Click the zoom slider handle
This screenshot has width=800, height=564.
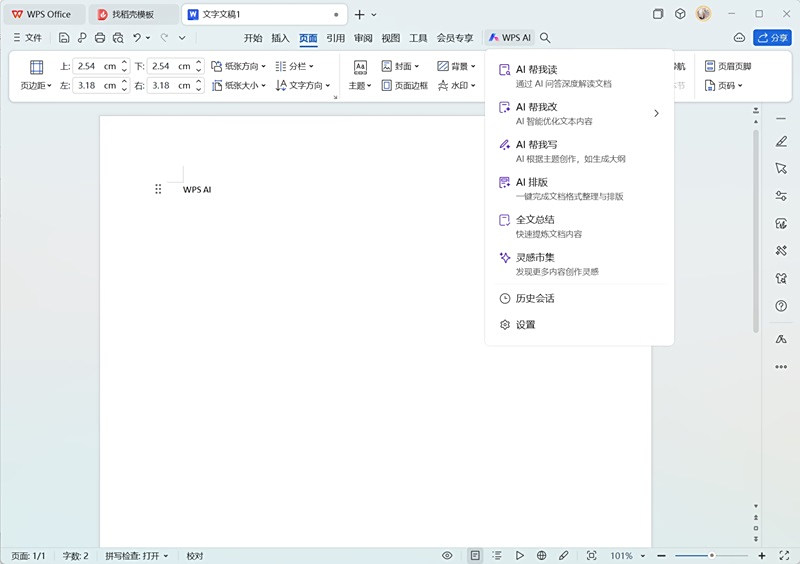coord(711,555)
